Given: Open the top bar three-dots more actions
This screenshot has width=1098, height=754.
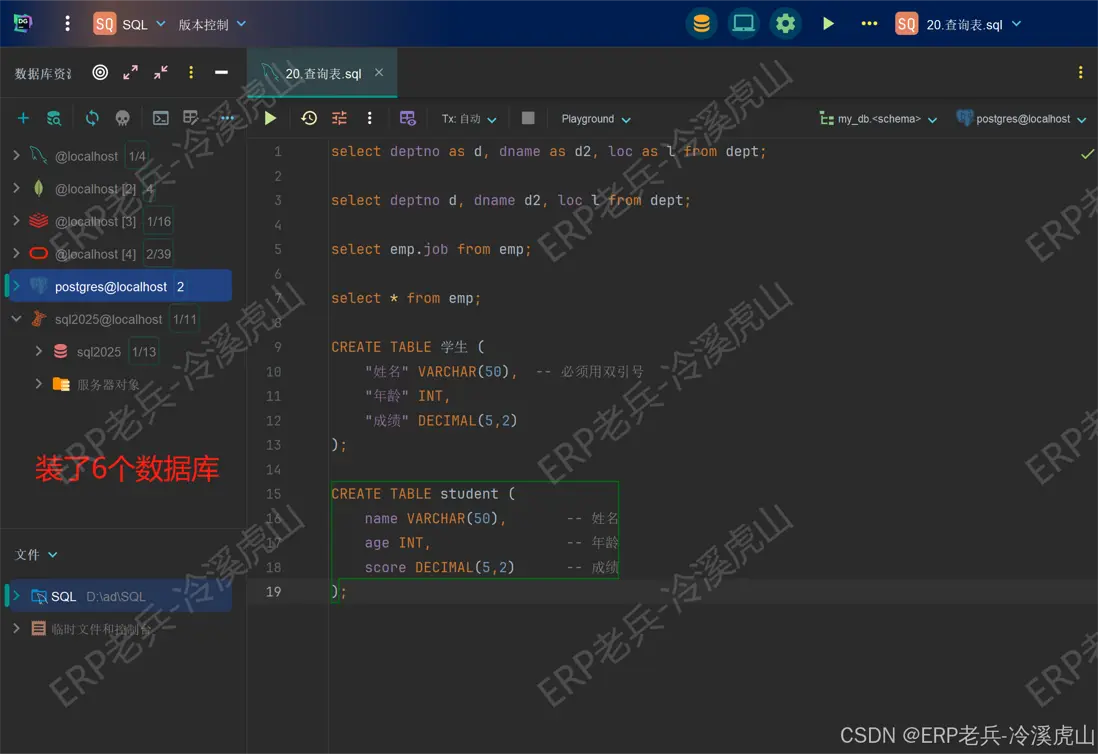Looking at the screenshot, I should click(x=869, y=24).
